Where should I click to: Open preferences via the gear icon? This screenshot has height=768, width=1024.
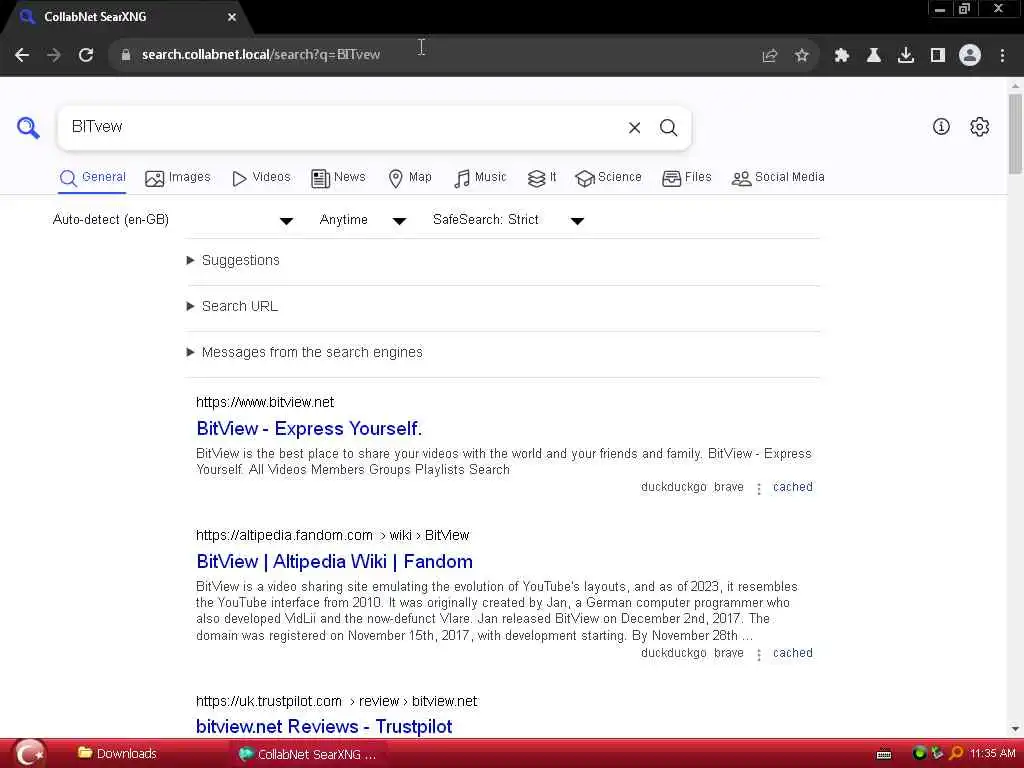coord(980,127)
